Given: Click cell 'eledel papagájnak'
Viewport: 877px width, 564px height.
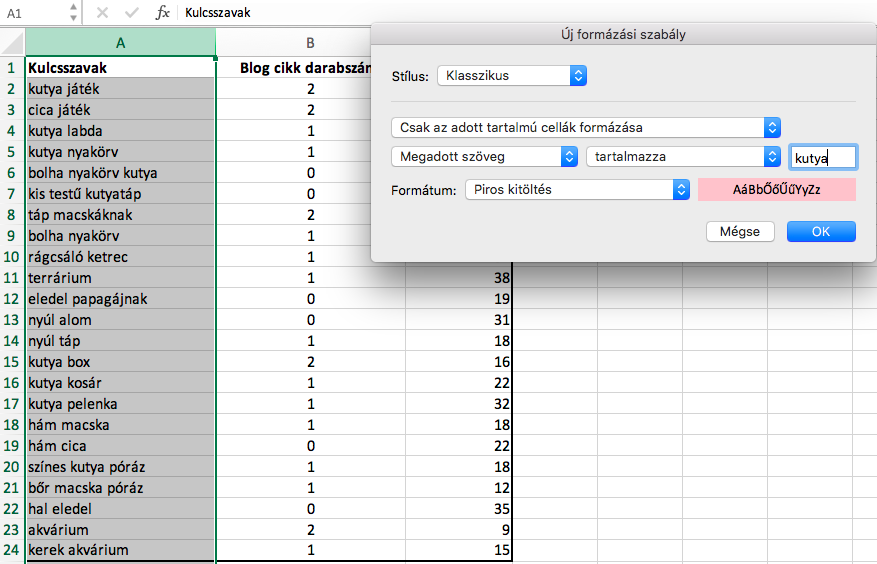Looking at the screenshot, I should [120, 299].
